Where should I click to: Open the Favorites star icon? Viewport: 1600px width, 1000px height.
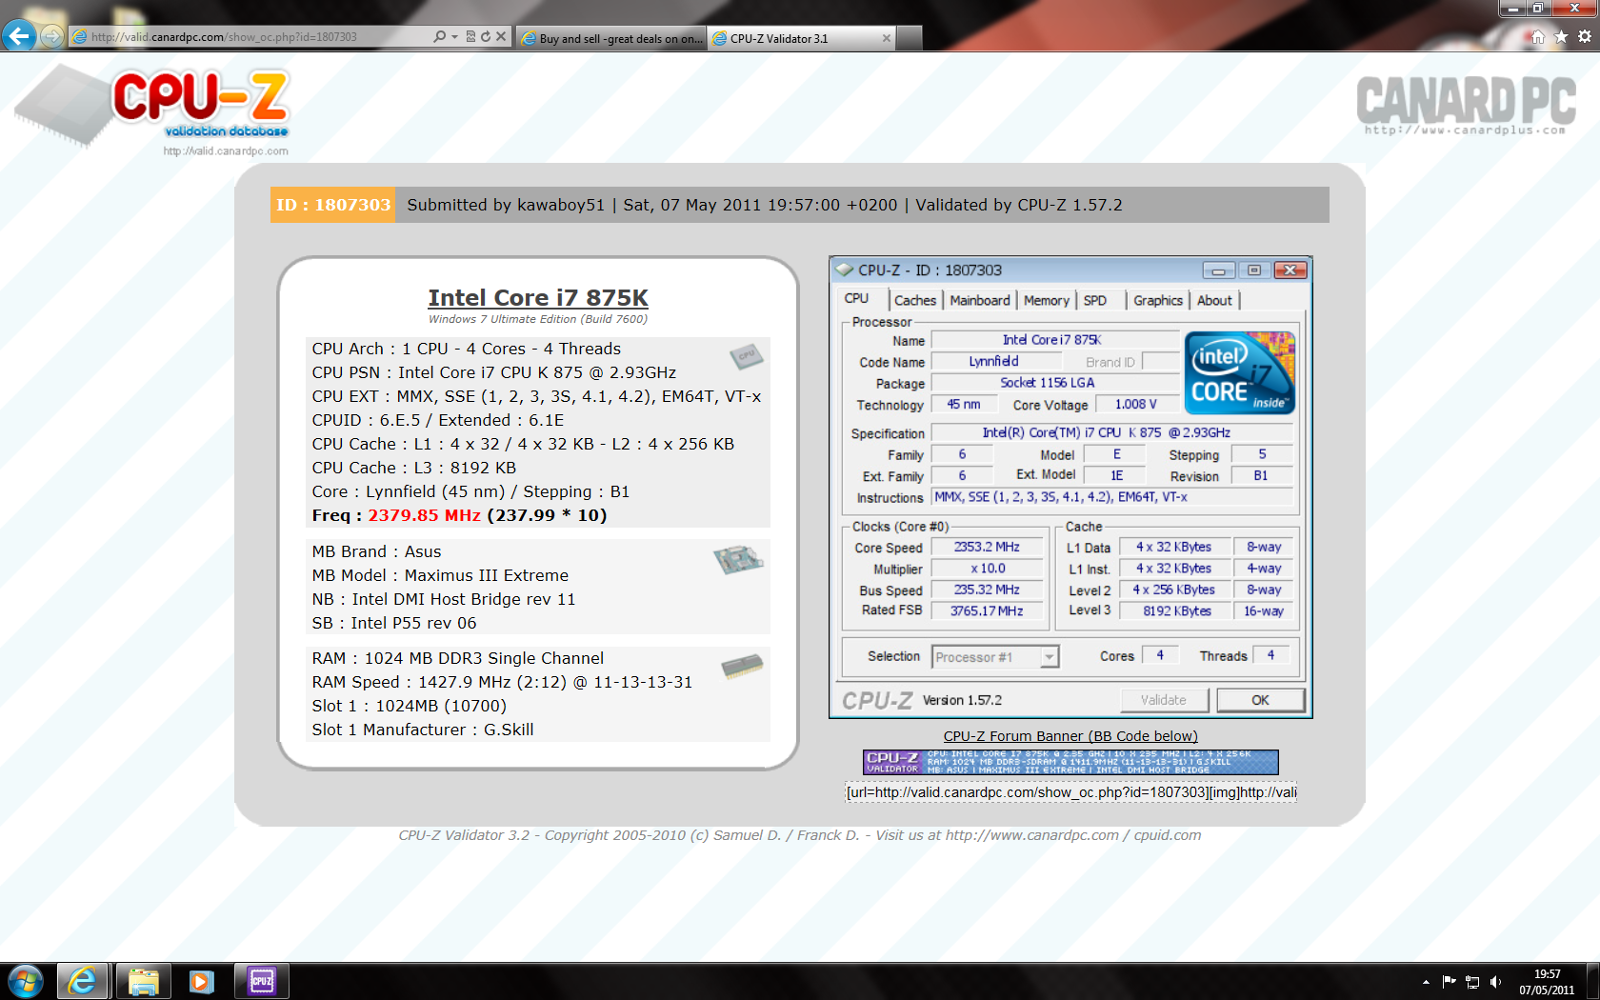[1561, 37]
